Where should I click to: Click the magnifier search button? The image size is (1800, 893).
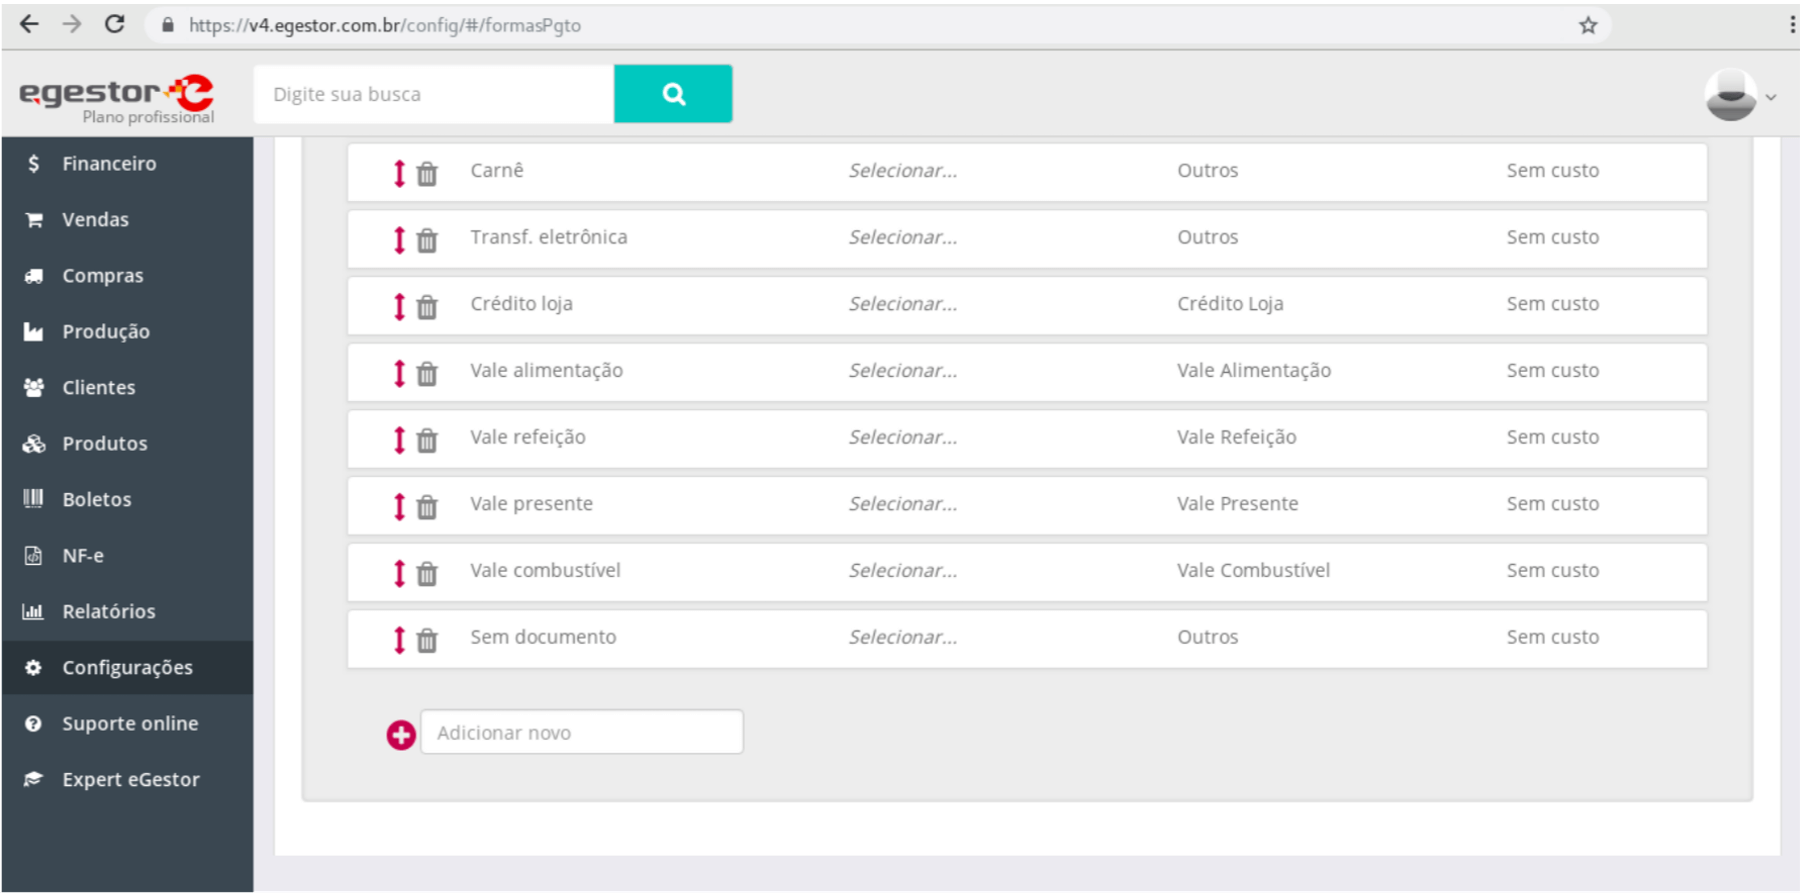click(673, 94)
